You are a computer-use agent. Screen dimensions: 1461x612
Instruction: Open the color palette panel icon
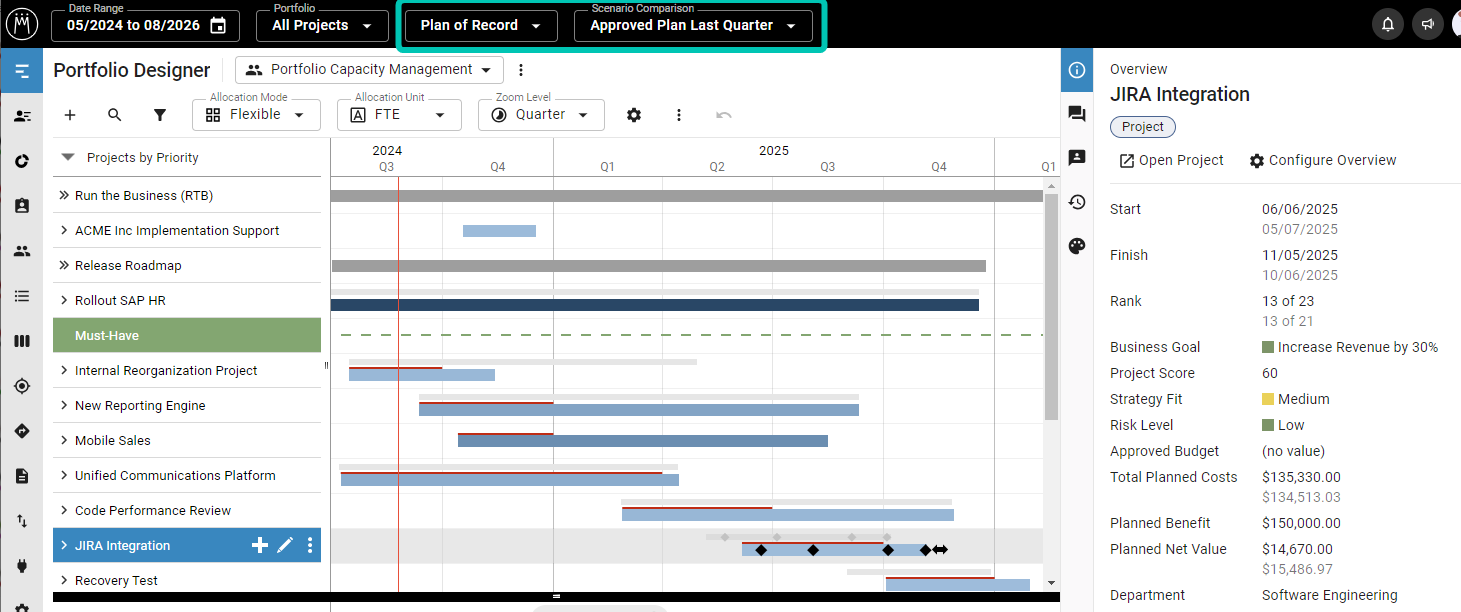tap(1077, 246)
